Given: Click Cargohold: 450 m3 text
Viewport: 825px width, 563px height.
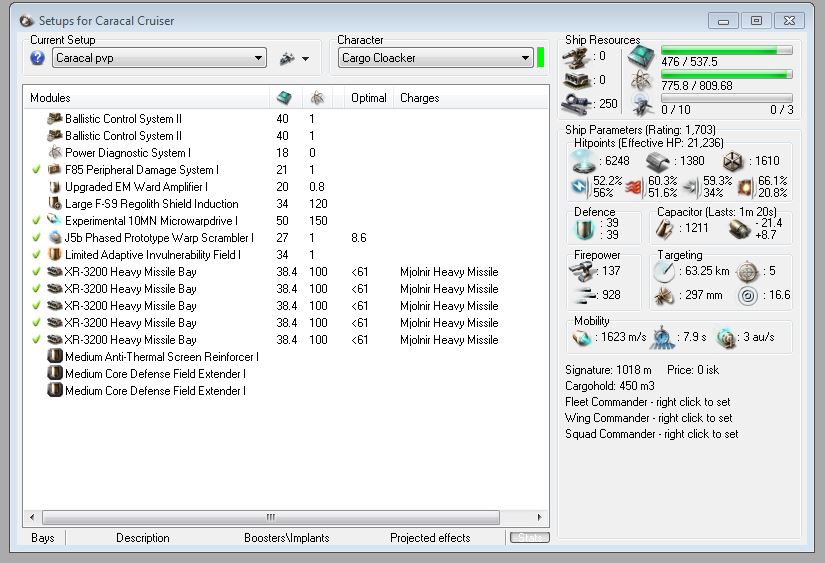Looking at the screenshot, I should click(610, 386).
